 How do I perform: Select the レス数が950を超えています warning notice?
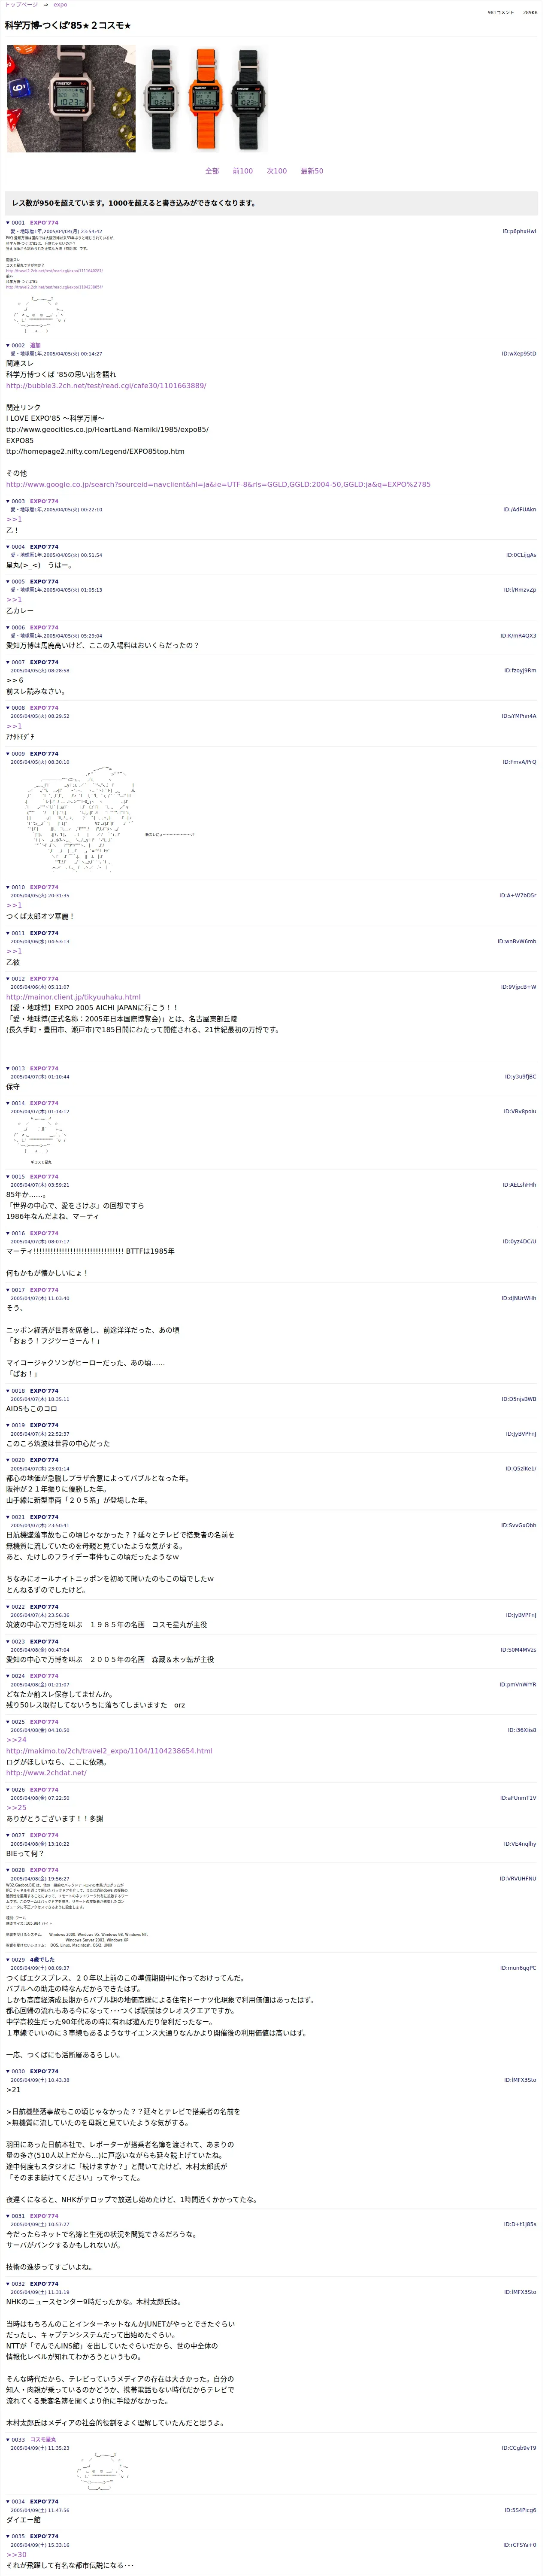pyautogui.click(x=133, y=203)
